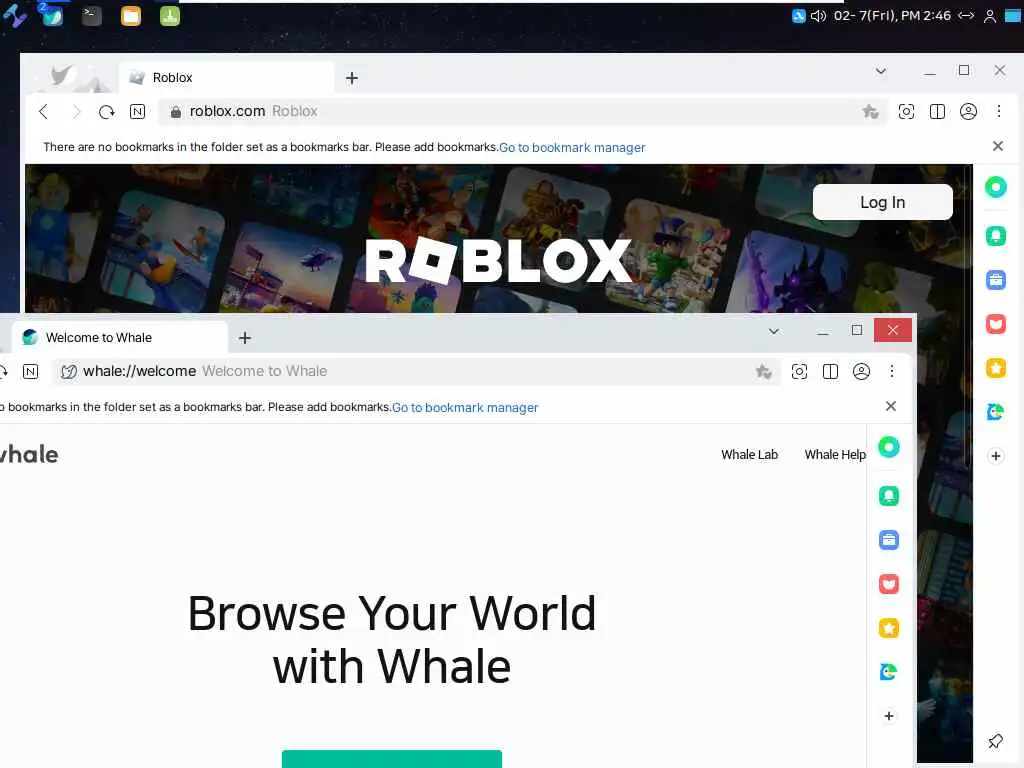Open profile icon in Roblox window toolbar

[968, 112]
